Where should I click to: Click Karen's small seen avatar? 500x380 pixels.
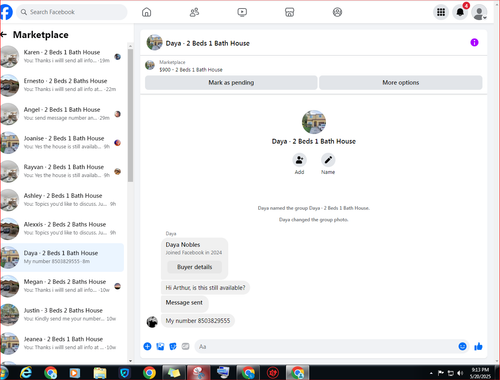coord(118,57)
